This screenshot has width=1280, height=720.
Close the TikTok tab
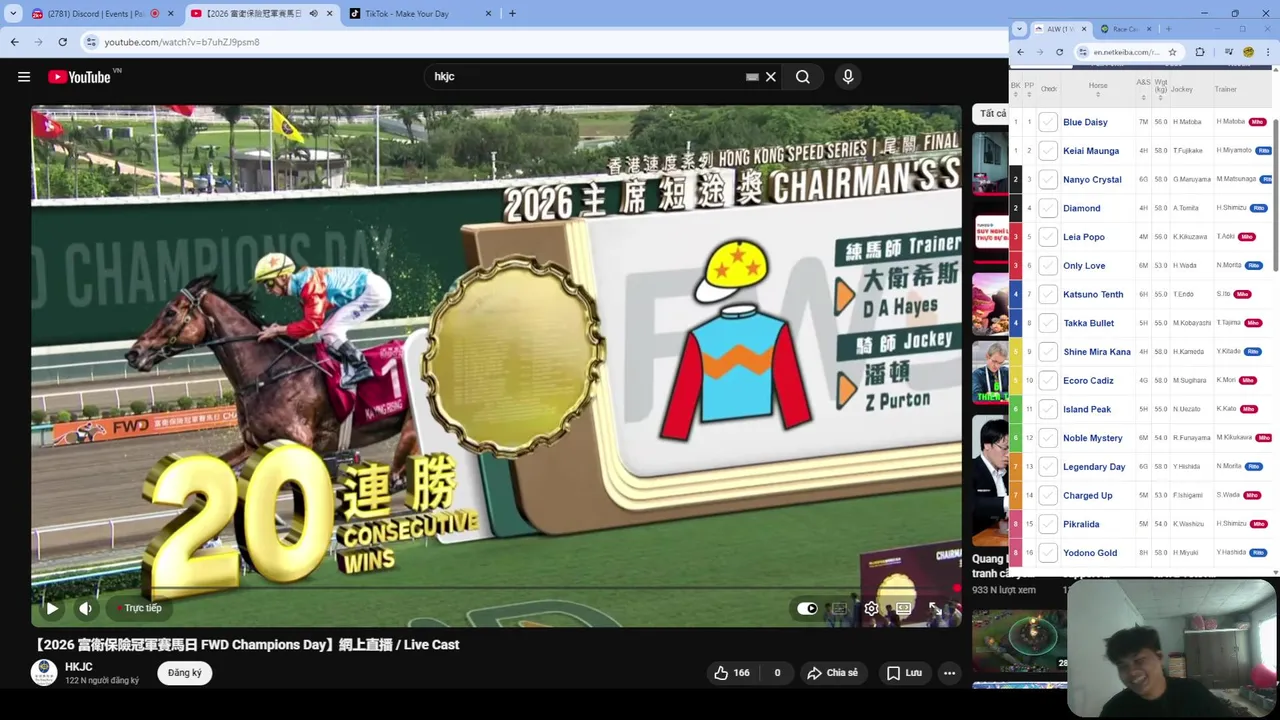pyautogui.click(x=488, y=14)
